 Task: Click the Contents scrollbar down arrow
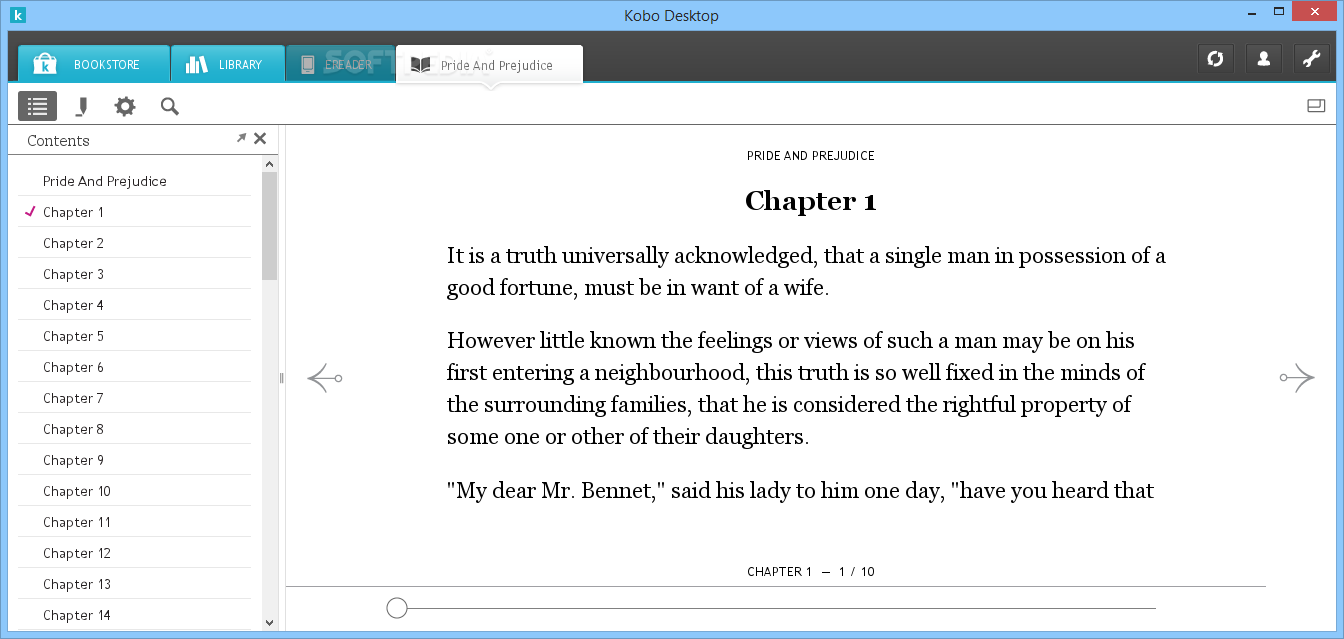[x=270, y=622]
